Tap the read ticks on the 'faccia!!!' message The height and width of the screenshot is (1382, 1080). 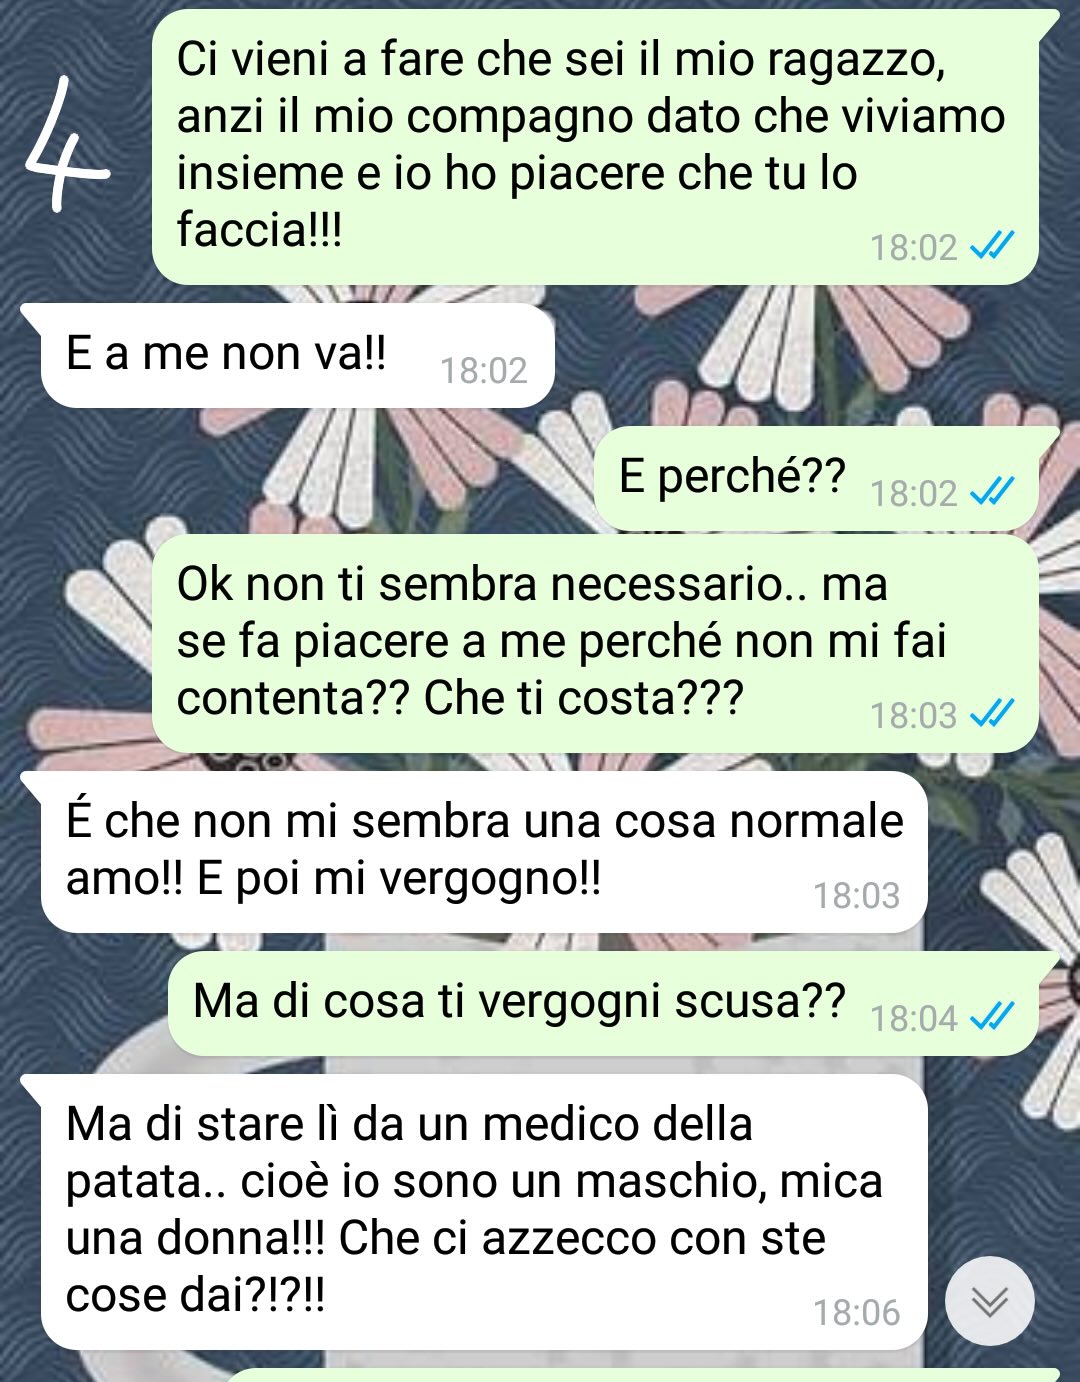coord(993,245)
